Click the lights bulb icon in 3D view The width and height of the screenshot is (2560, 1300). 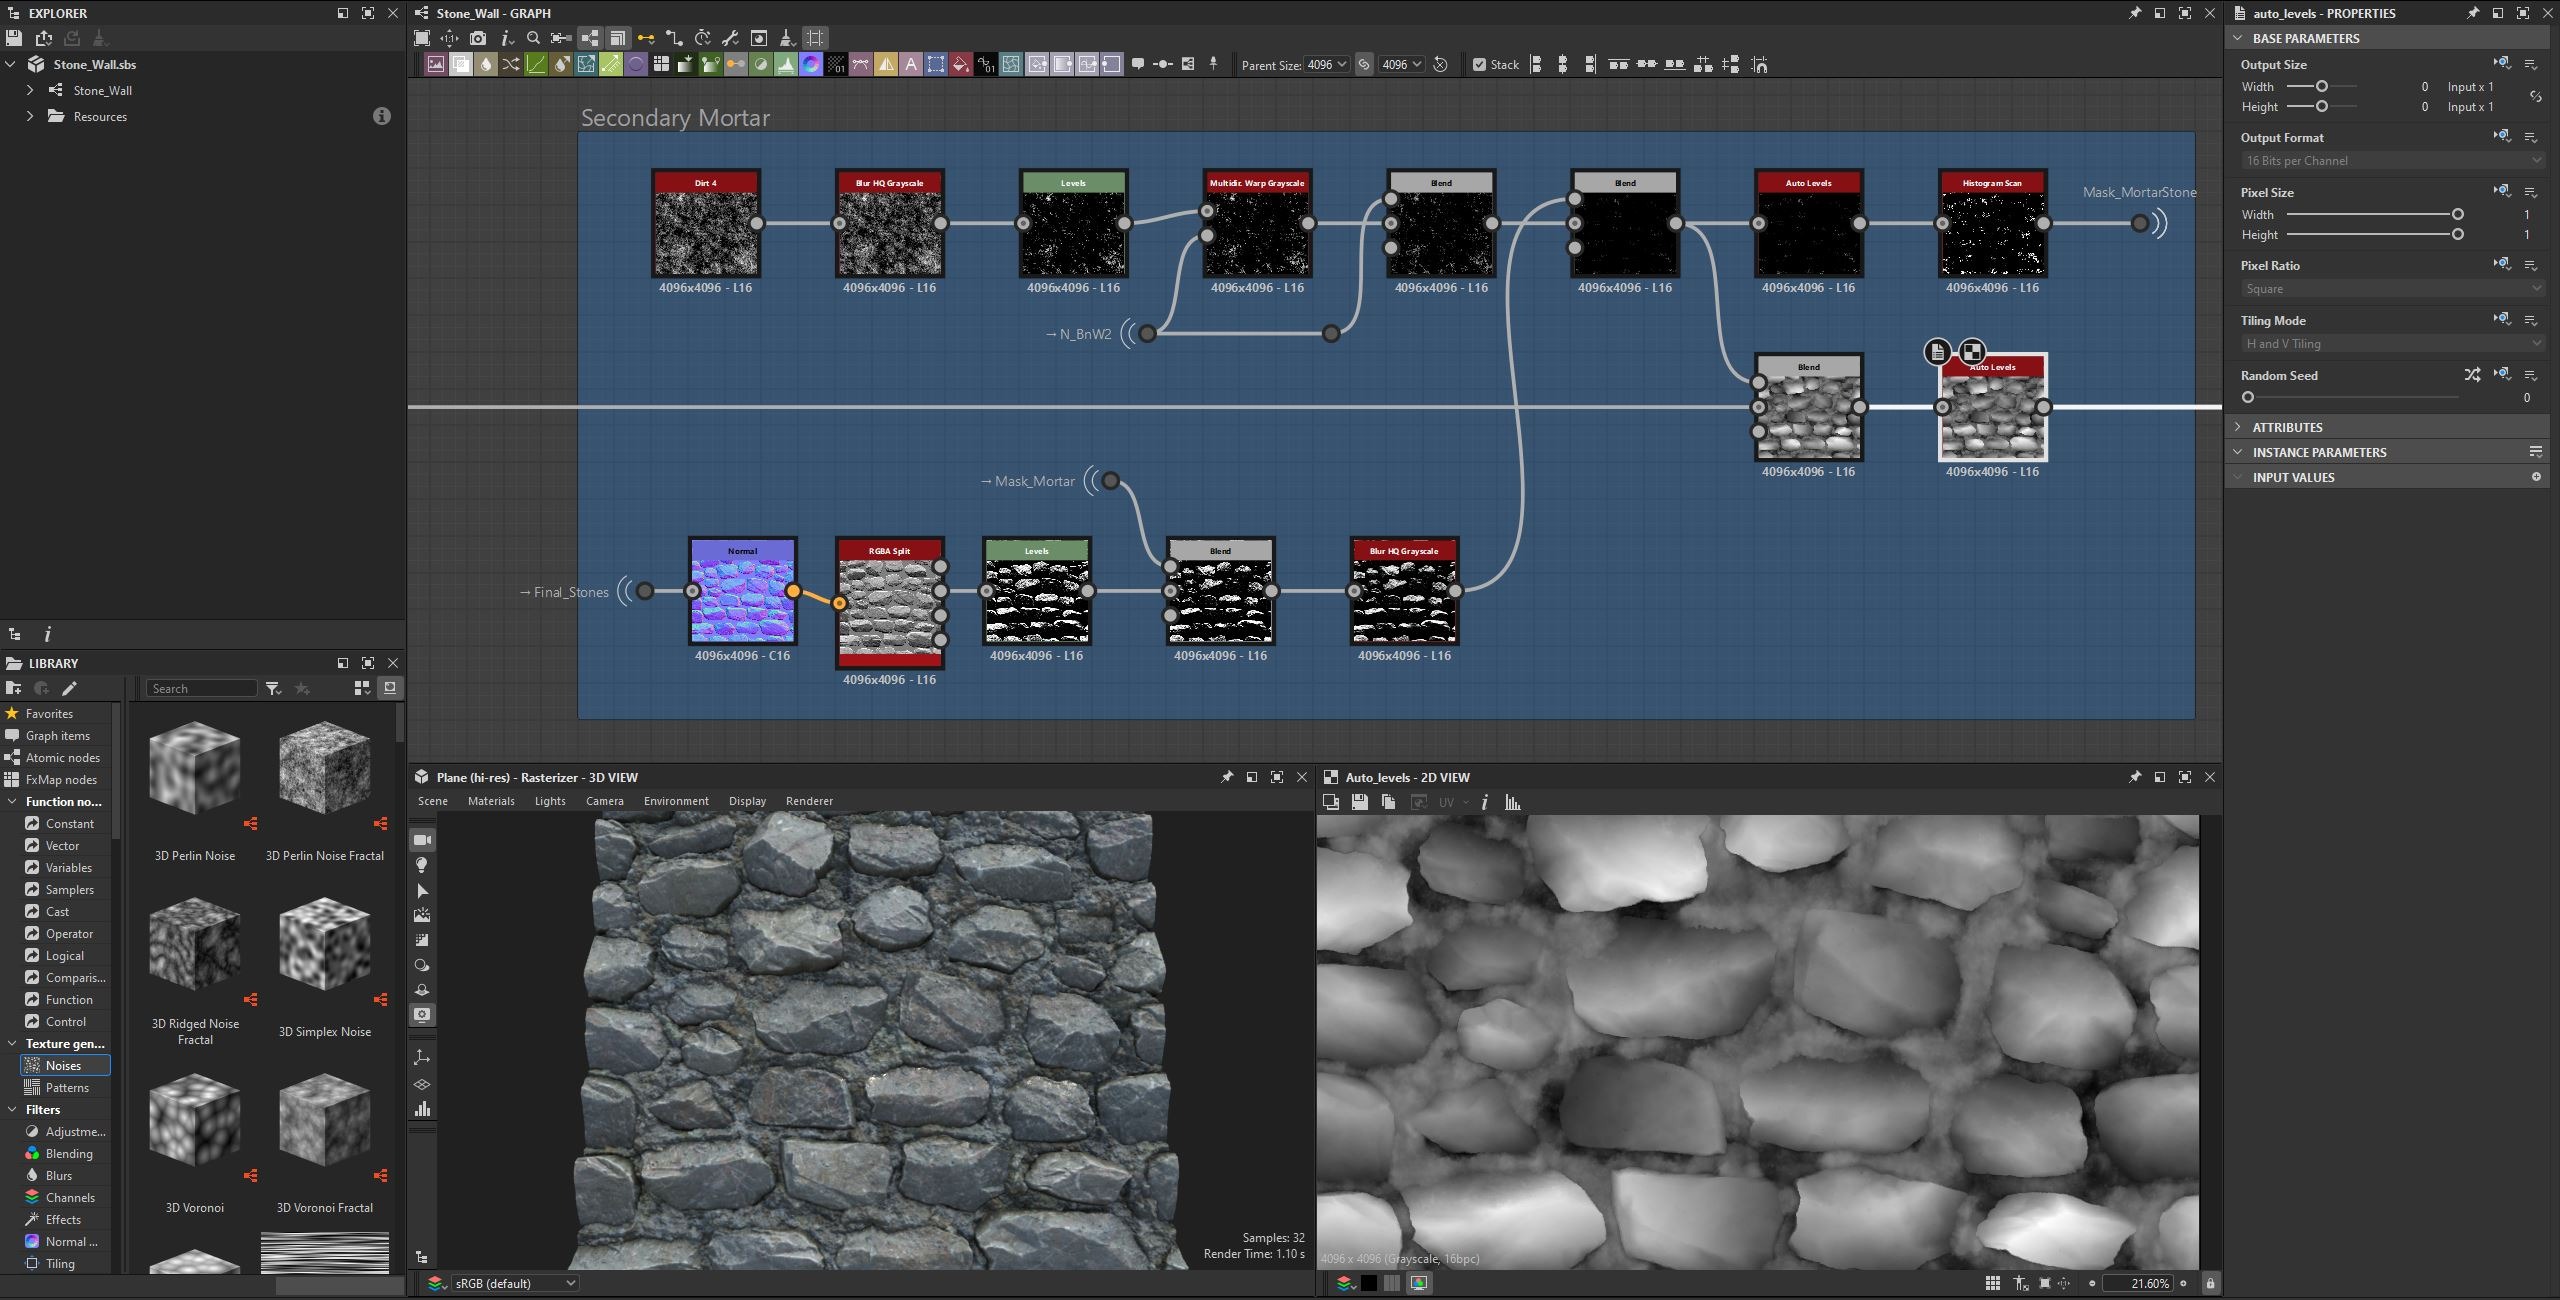tap(422, 865)
